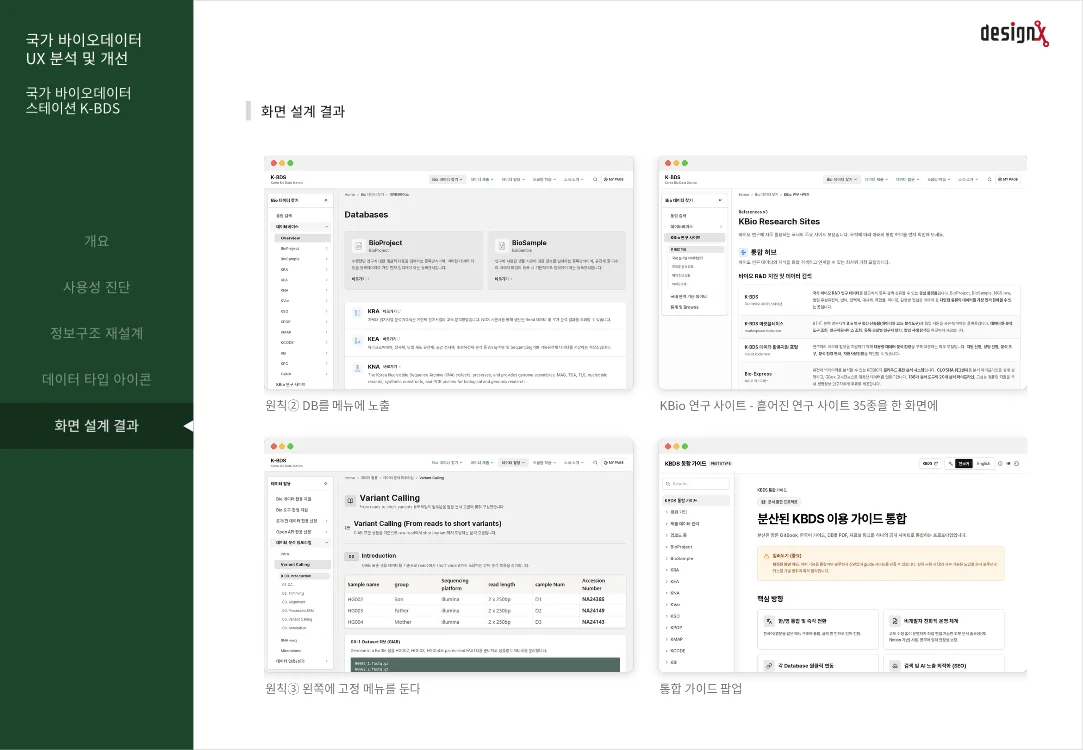Click the KNA row icon in Databases list

click(357, 368)
